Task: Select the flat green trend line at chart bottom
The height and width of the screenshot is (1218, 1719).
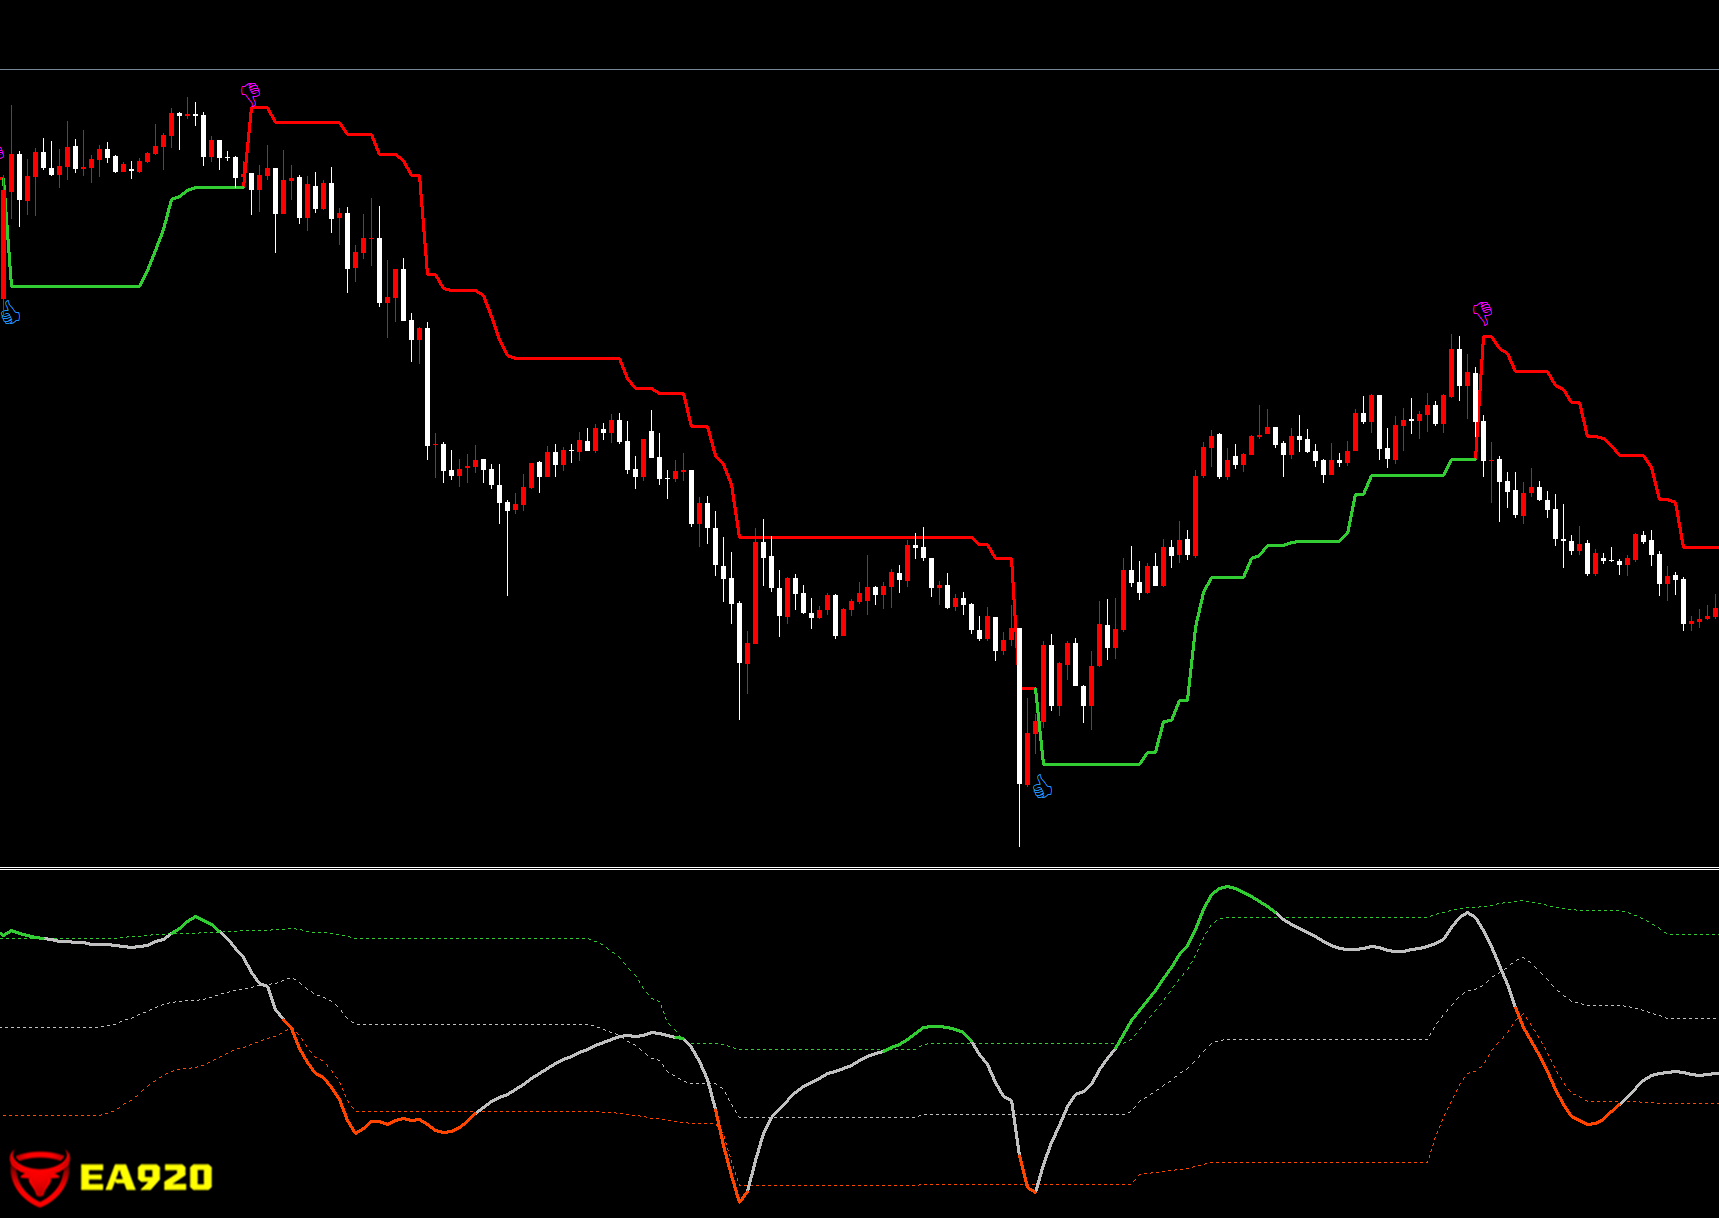Action: pos(1090,764)
